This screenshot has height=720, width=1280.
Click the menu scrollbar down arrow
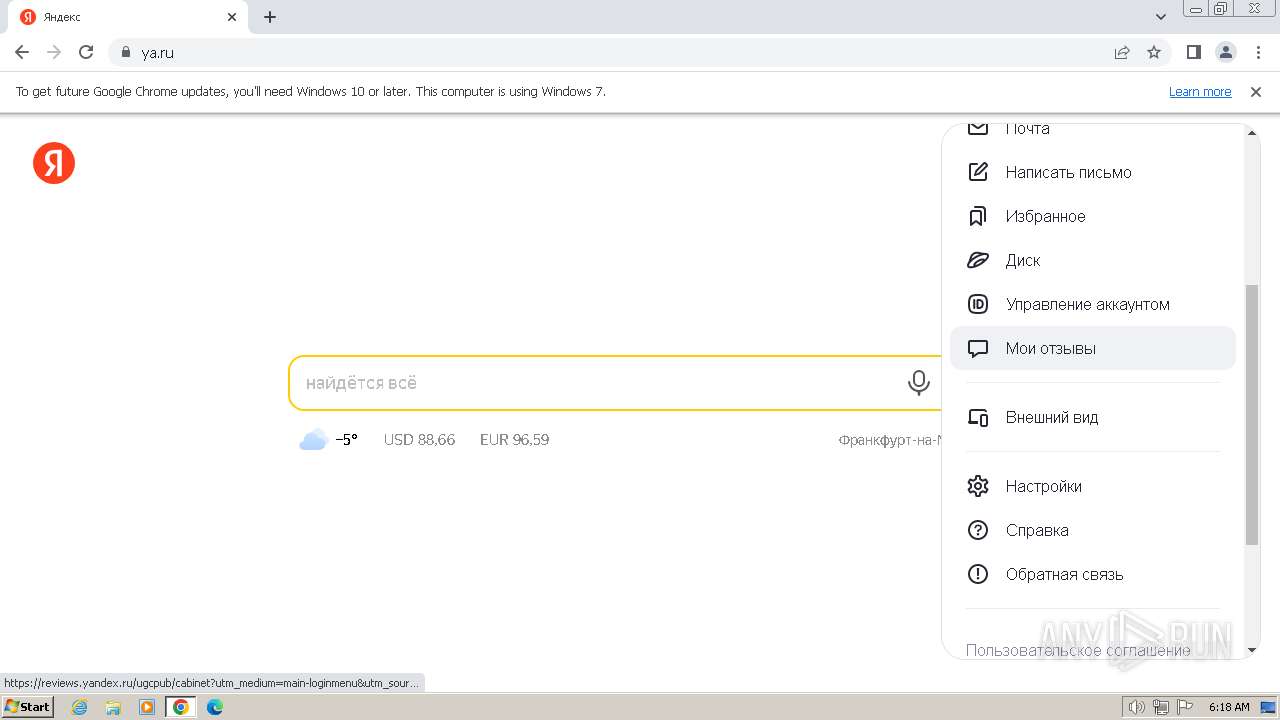pyautogui.click(x=1252, y=650)
